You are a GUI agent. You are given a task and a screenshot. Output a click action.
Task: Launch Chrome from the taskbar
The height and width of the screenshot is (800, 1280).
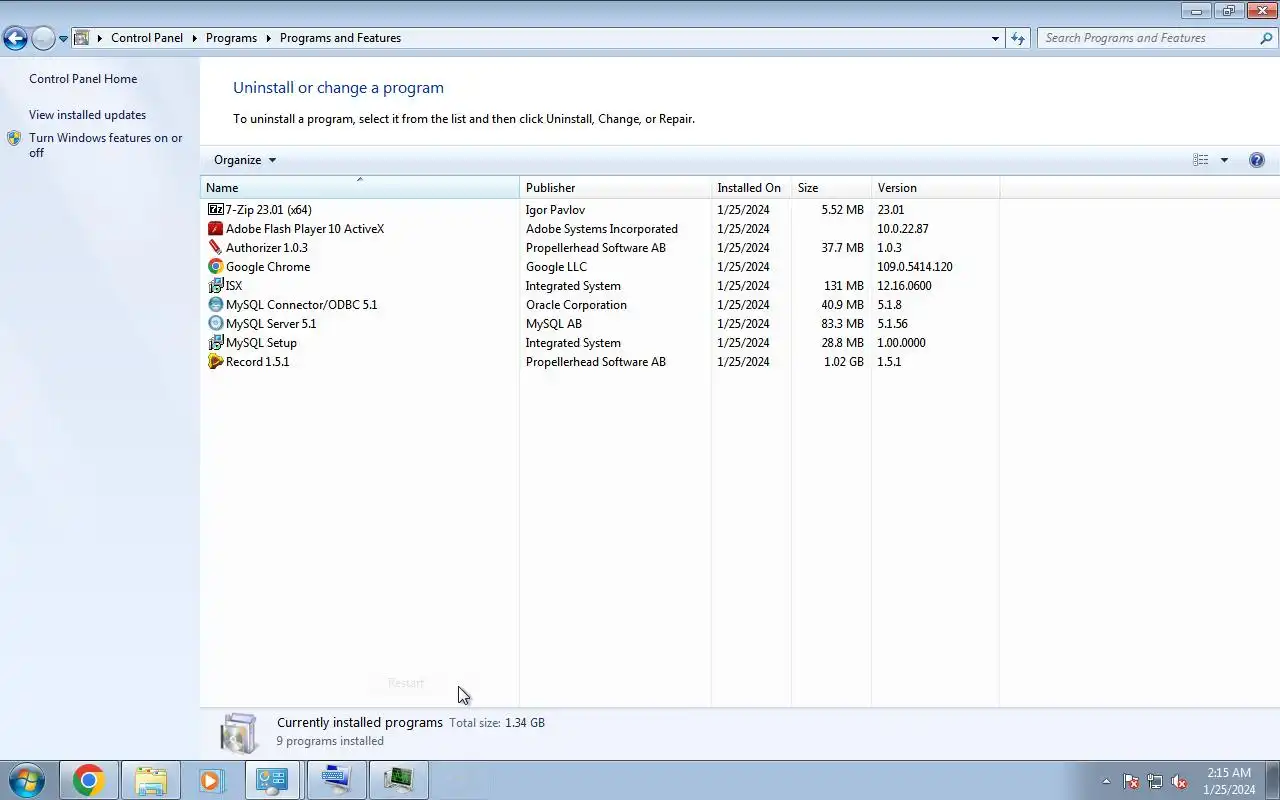(x=88, y=780)
